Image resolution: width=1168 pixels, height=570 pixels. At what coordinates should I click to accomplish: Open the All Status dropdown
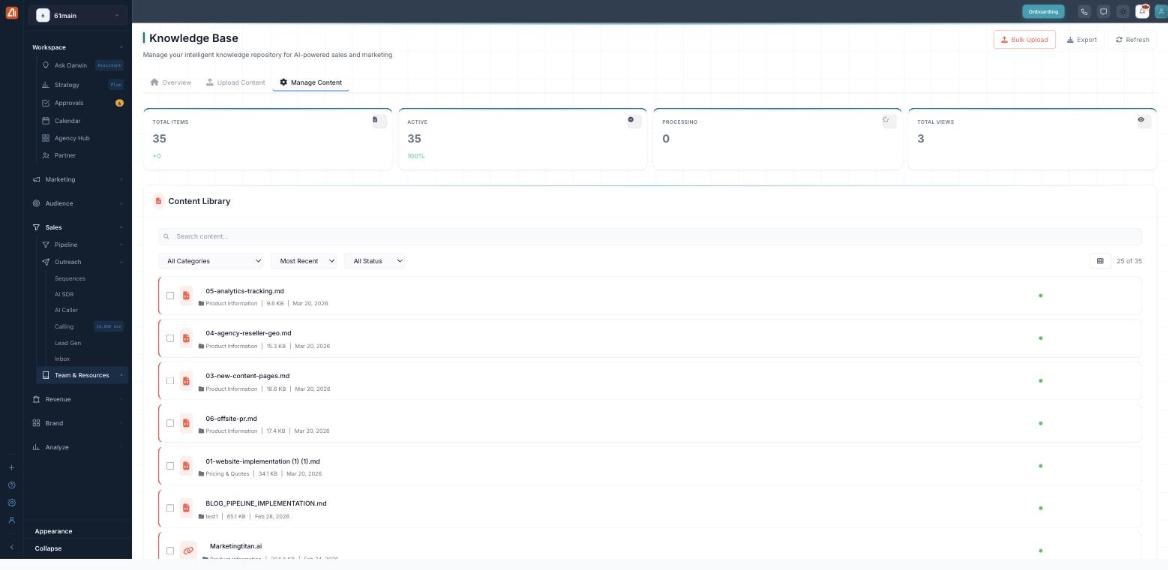click(376, 261)
